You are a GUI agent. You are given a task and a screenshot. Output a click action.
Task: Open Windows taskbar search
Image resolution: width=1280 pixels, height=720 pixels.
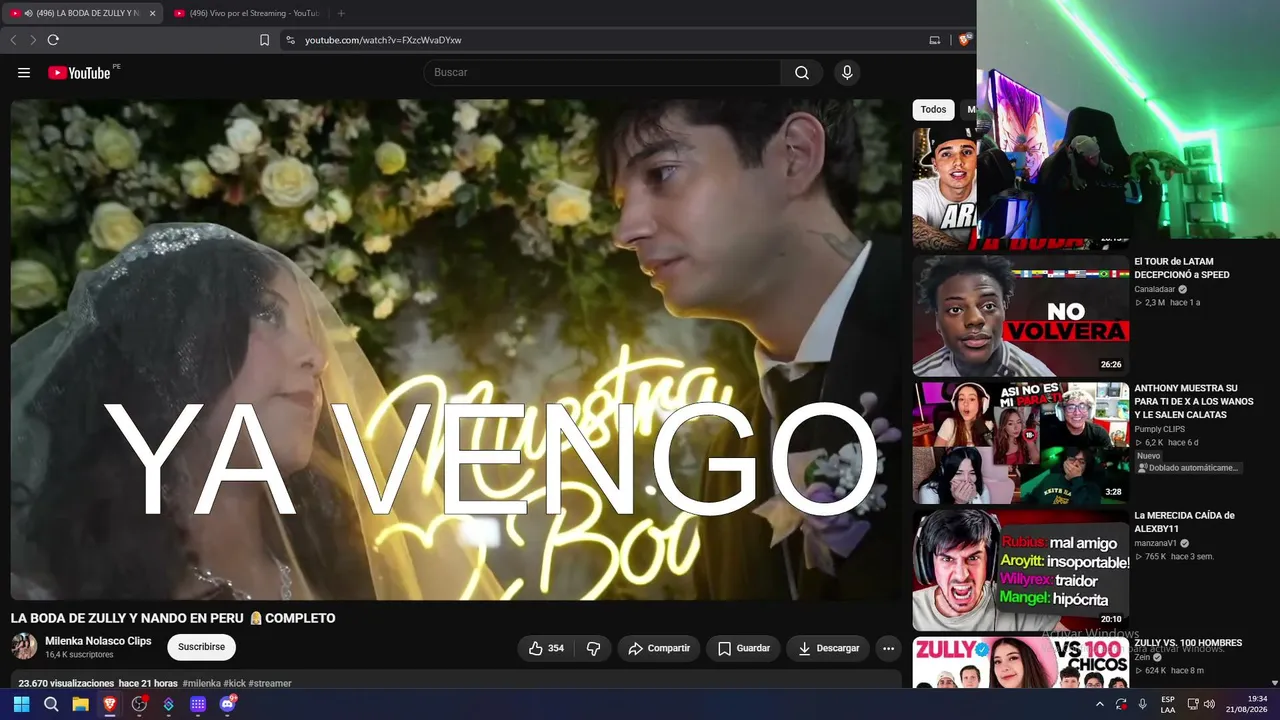[51, 704]
